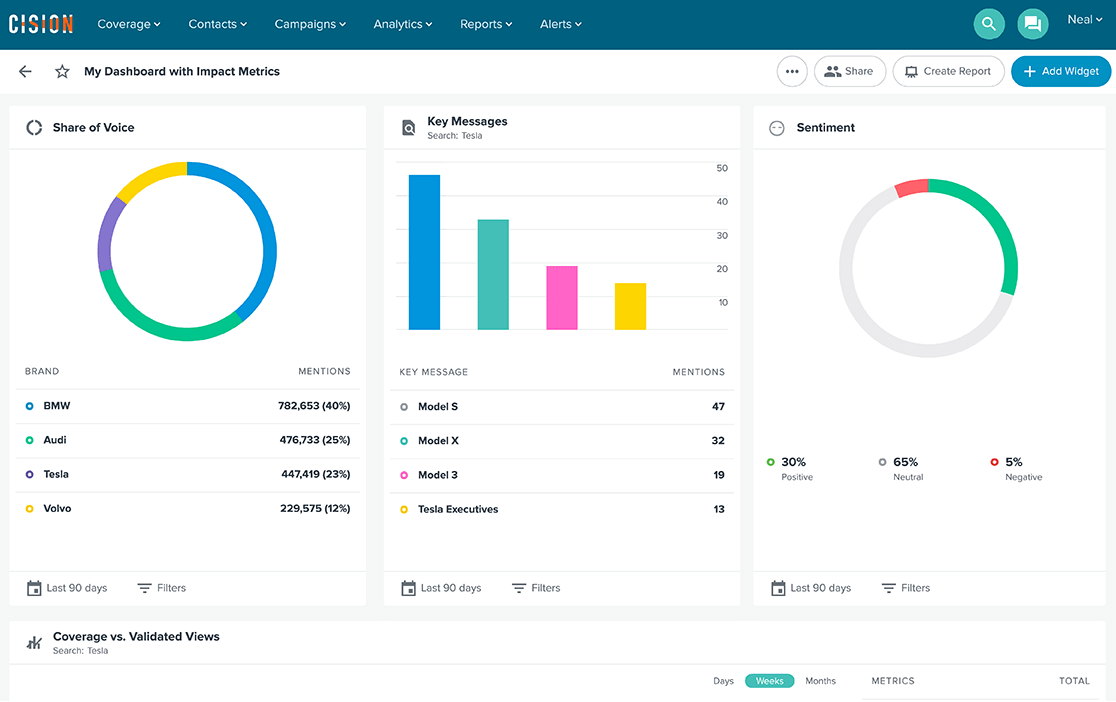Click the Add Widget button

(1061, 72)
